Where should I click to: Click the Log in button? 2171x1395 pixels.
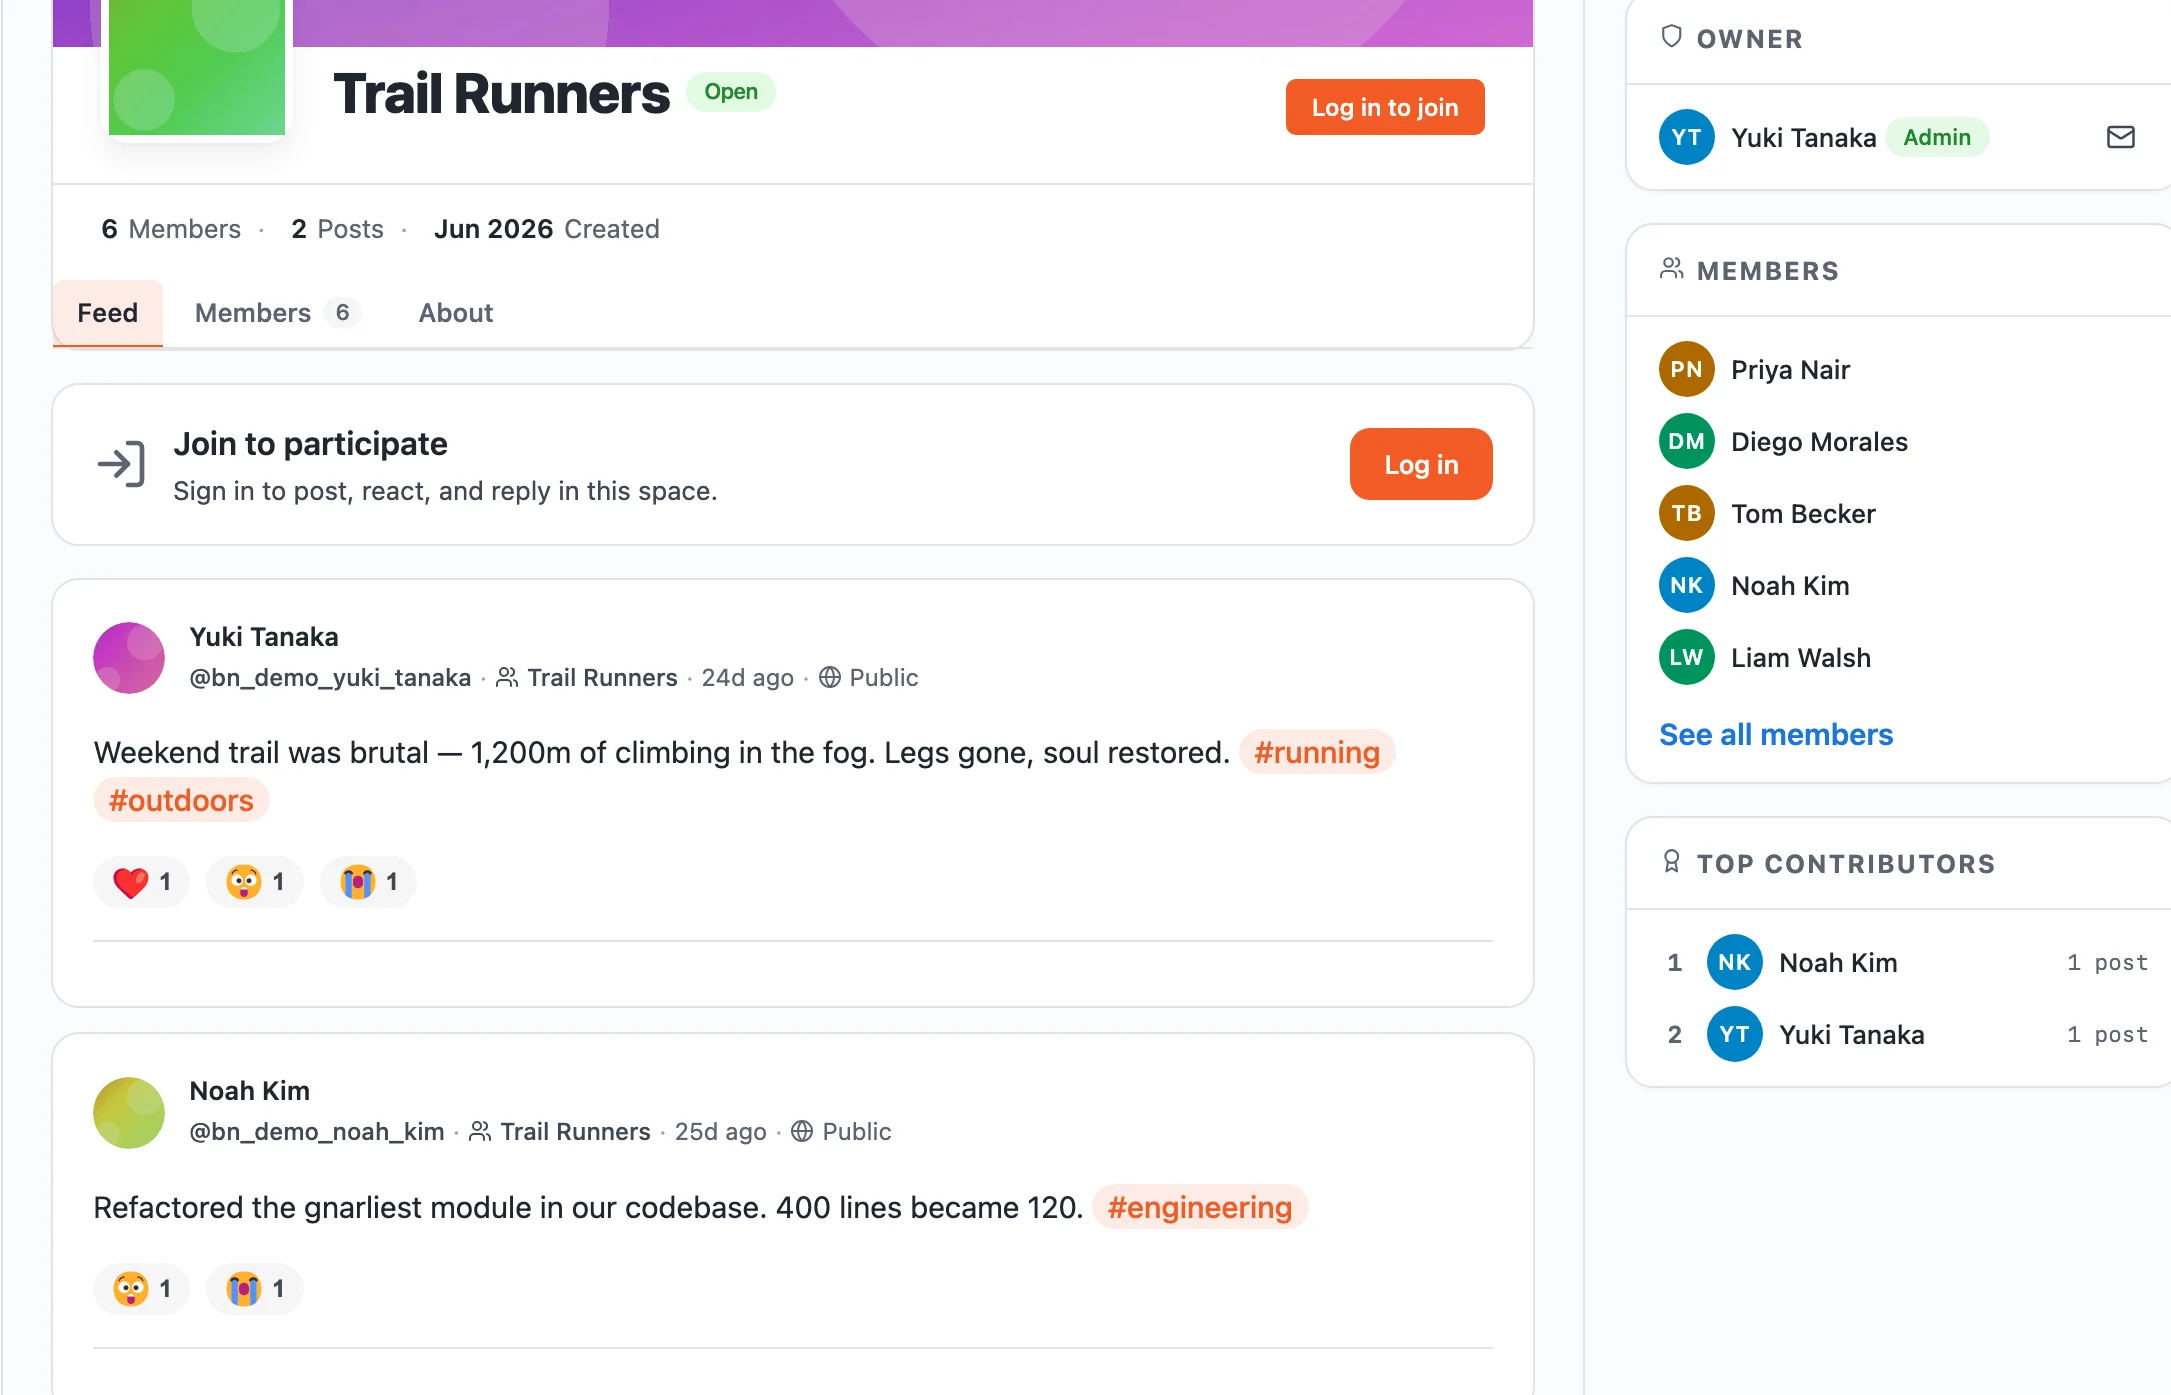coord(1421,464)
